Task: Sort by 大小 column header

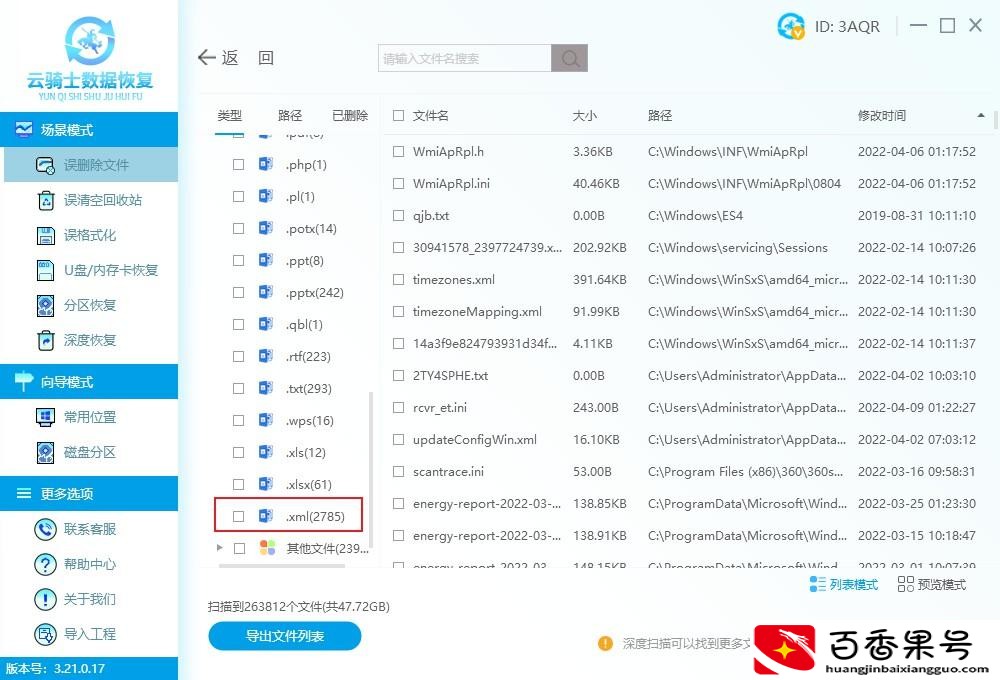Action: click(585, 115)
